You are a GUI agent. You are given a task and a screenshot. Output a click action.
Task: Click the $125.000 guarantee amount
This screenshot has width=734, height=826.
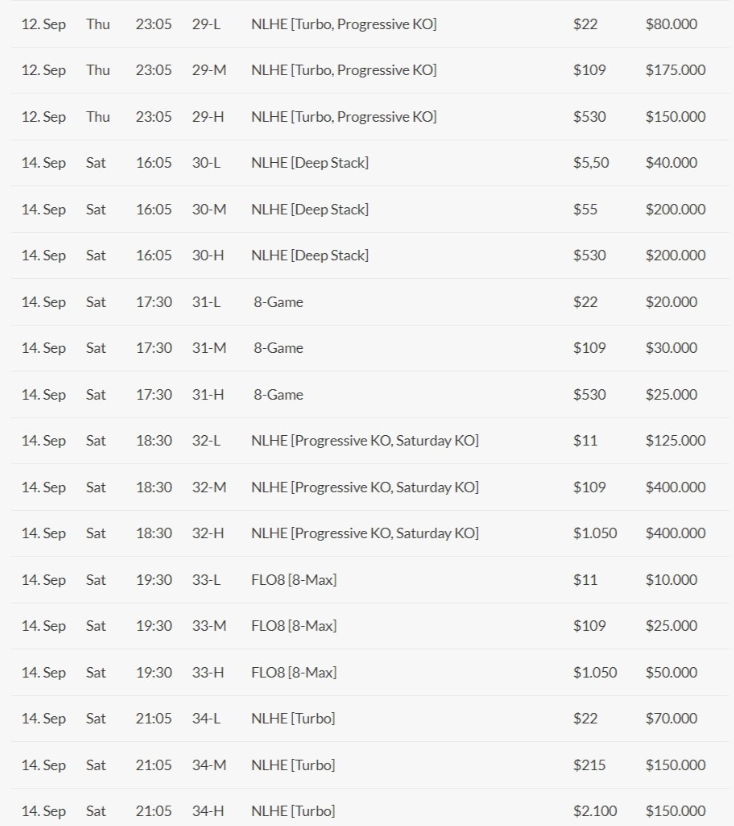pyautogui.click(x=675, y=440)
